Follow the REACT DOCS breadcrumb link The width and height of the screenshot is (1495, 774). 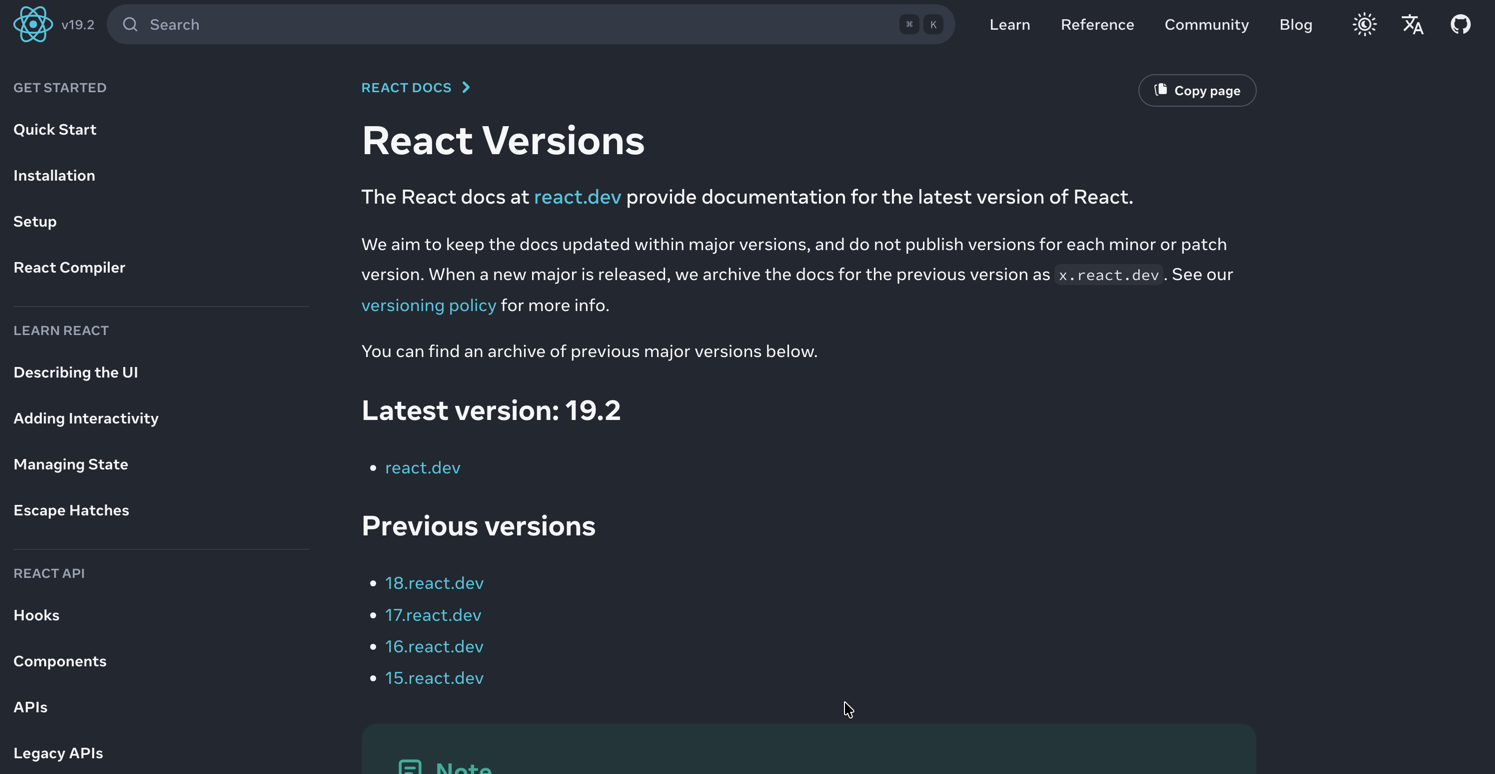[406, 88]
